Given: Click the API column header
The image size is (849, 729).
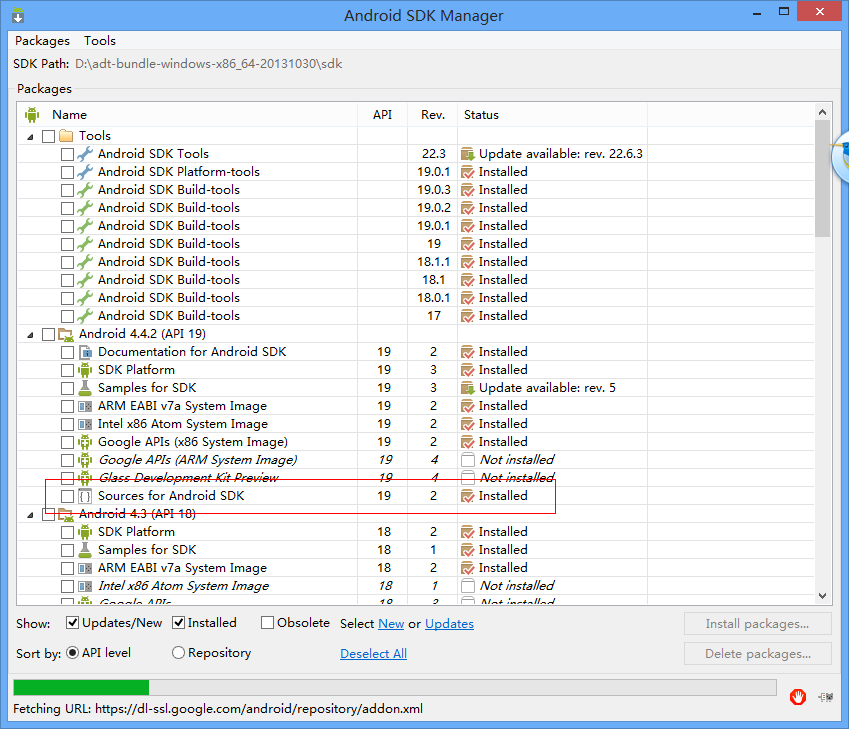Looking at the screenshot, I should pyautogui.click(x=382, y=115).
